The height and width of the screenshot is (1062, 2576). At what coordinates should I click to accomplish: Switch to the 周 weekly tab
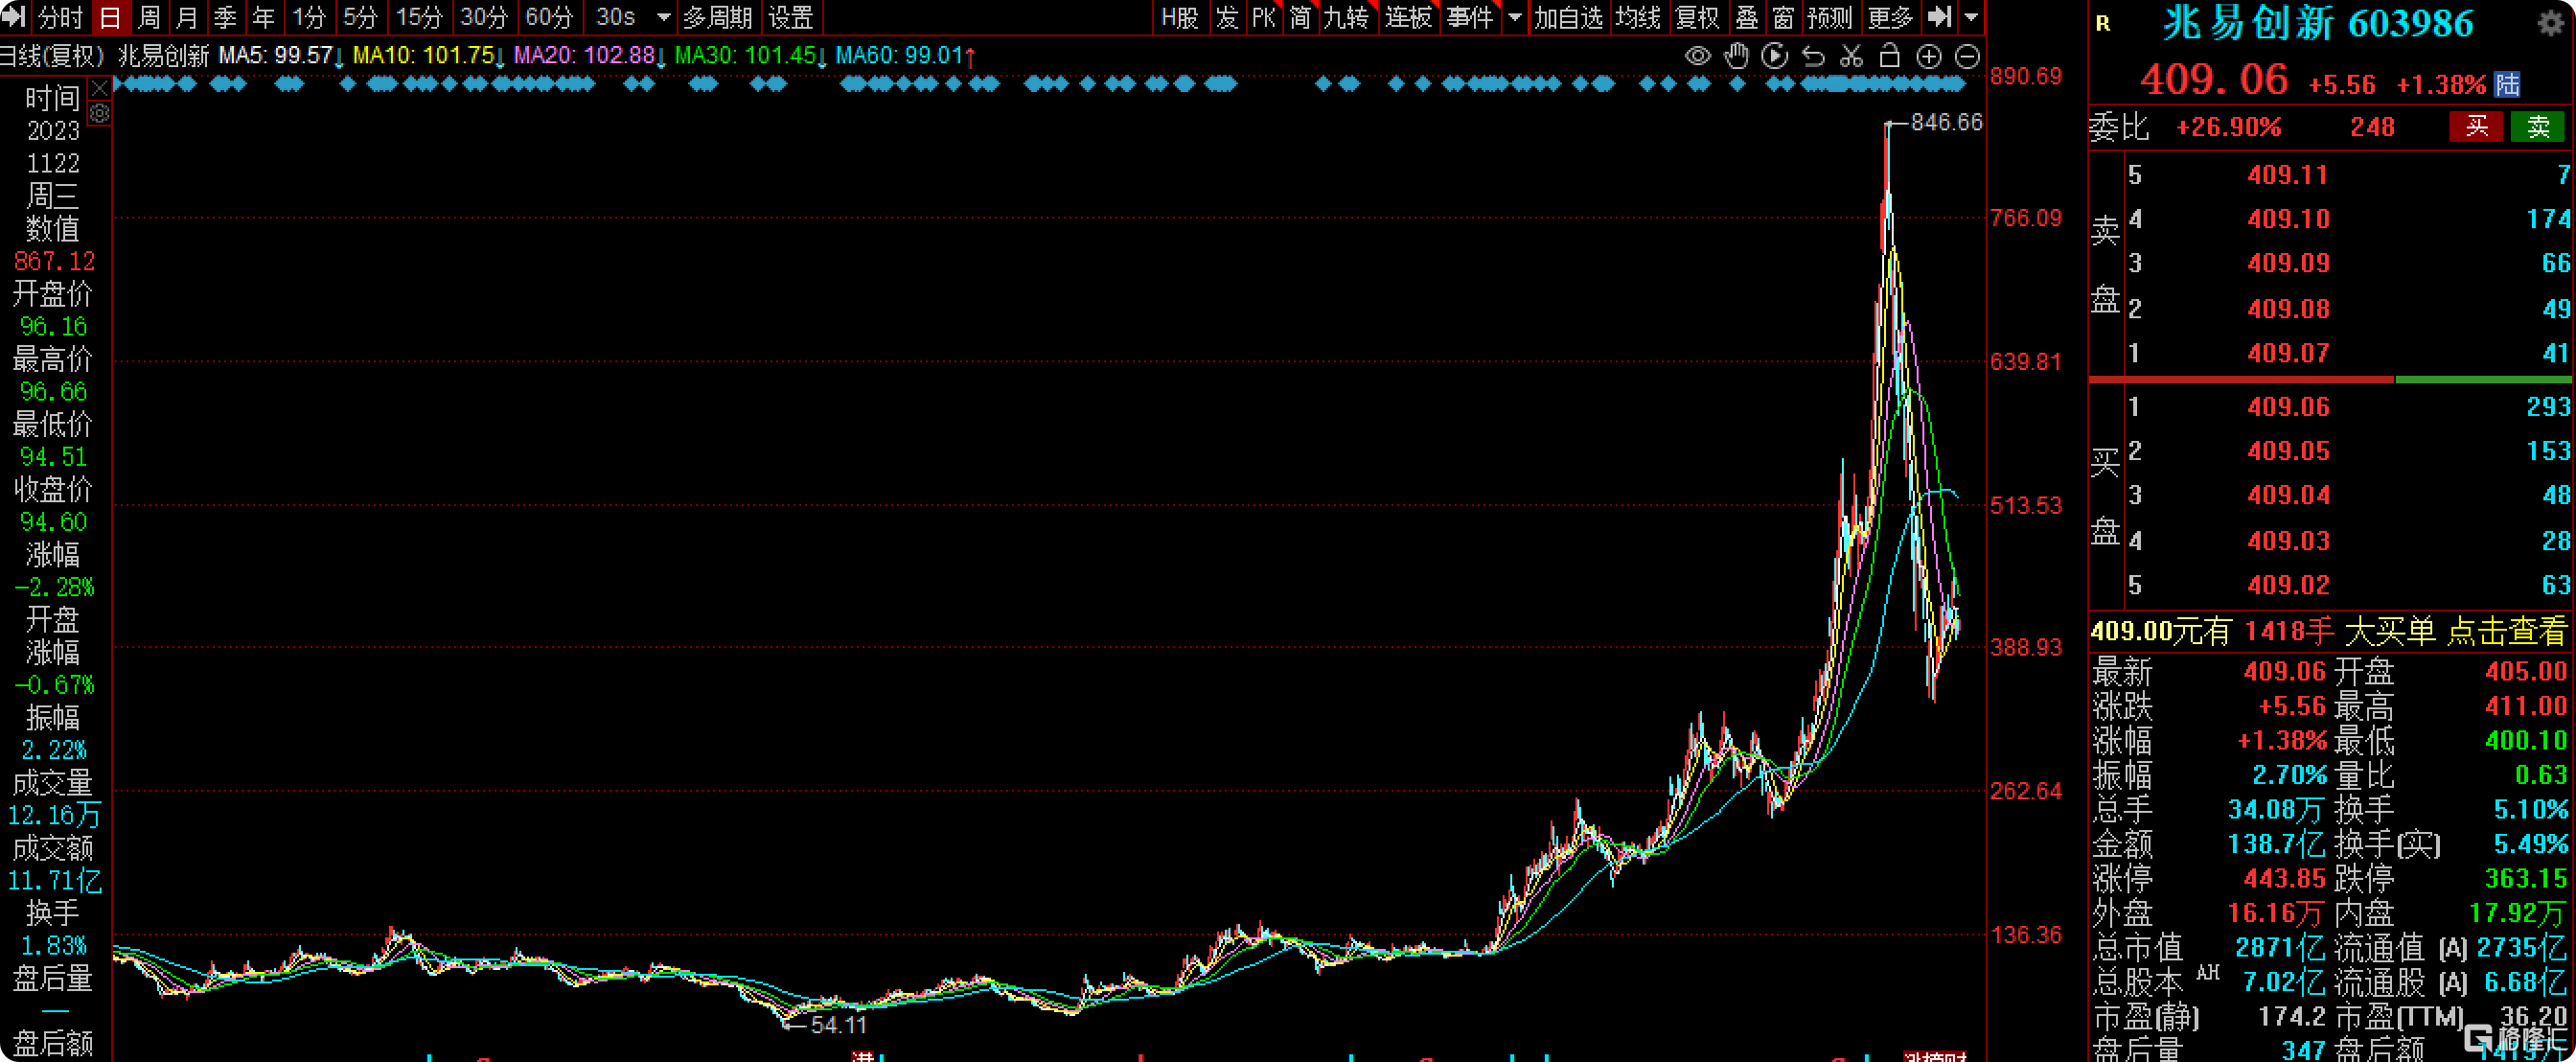pyautogui.click(x=149, y=17)
